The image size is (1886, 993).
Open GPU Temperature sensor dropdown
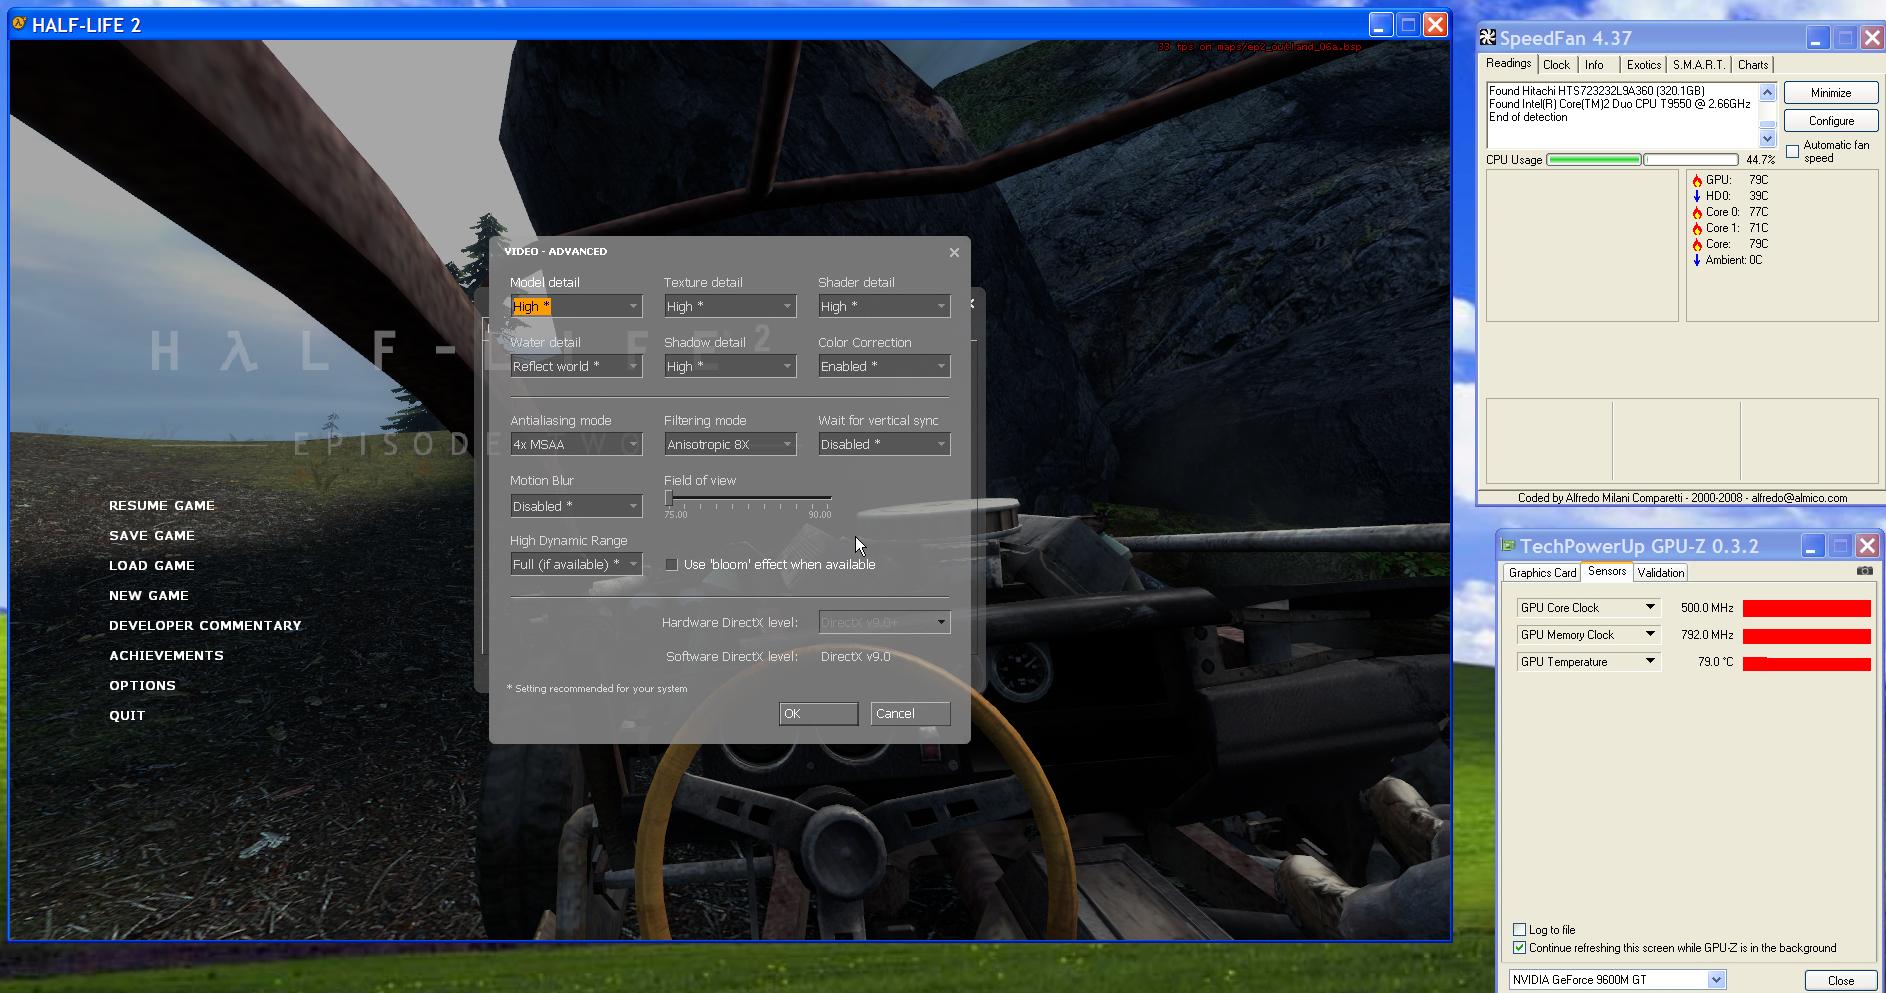pyautogui.click(x=1651, y=662)
